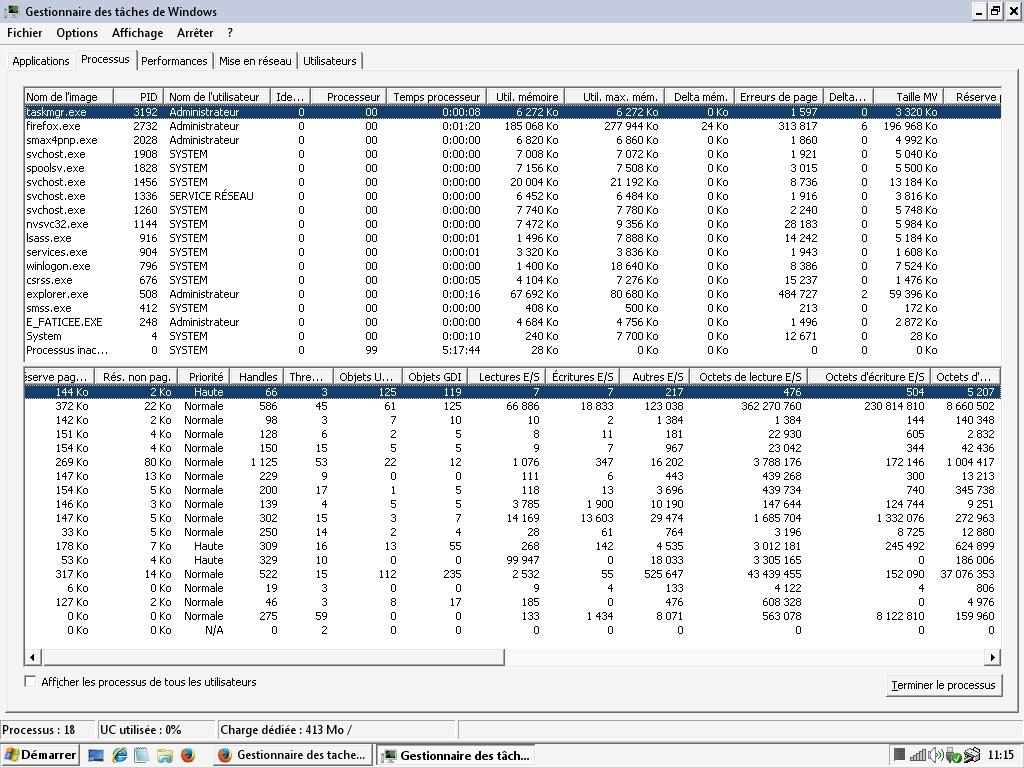This screenshot has height=768, width=1024.
Task: Sort by Objets GDI column header
Action: [434, 377]
